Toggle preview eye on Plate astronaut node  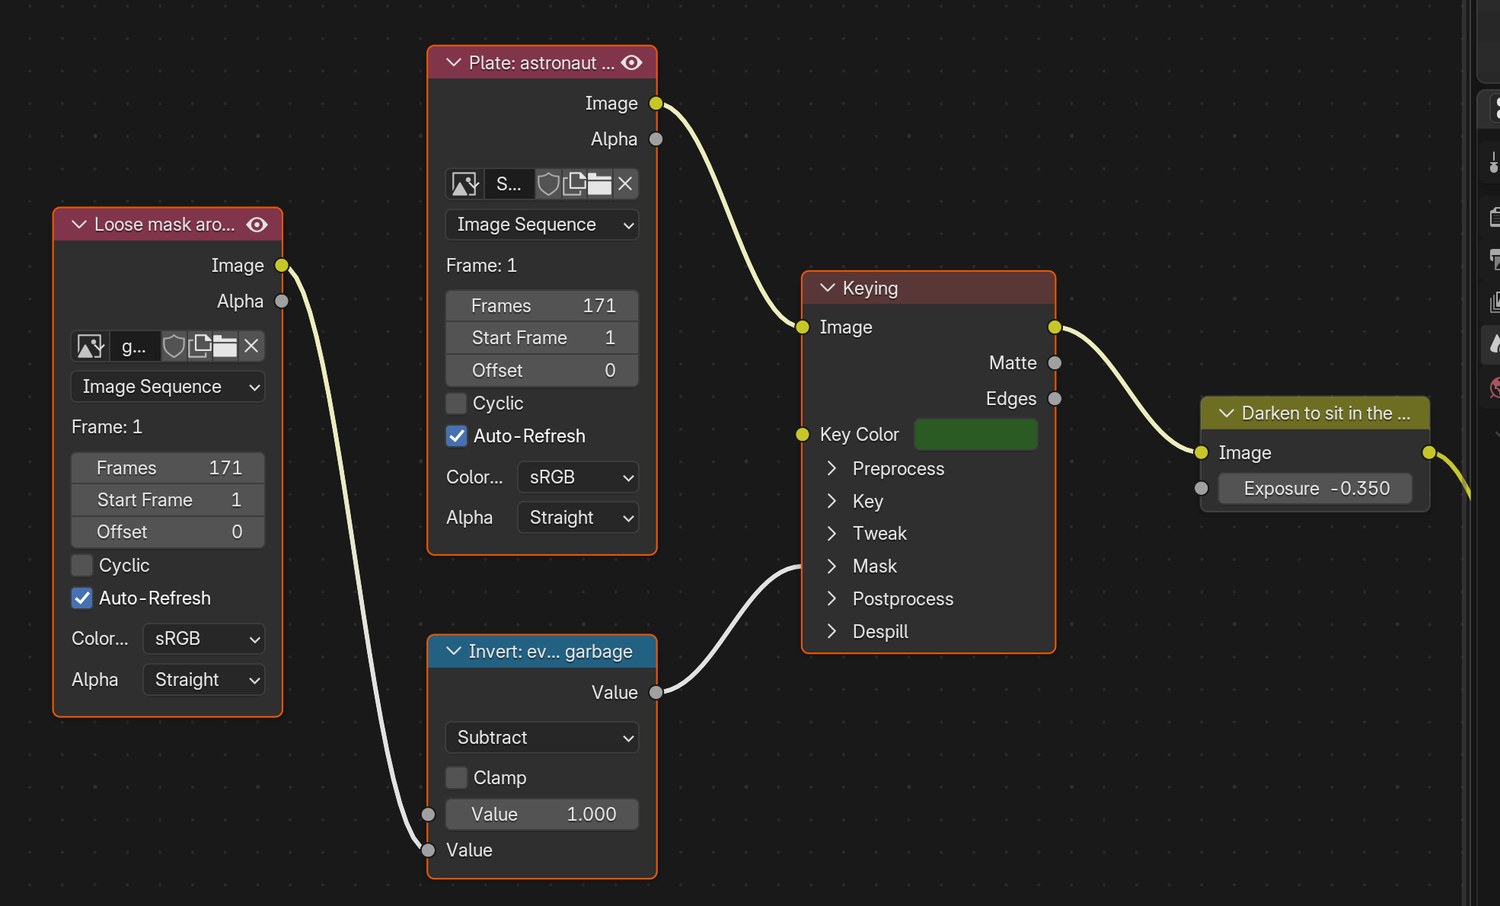point(632,63)
